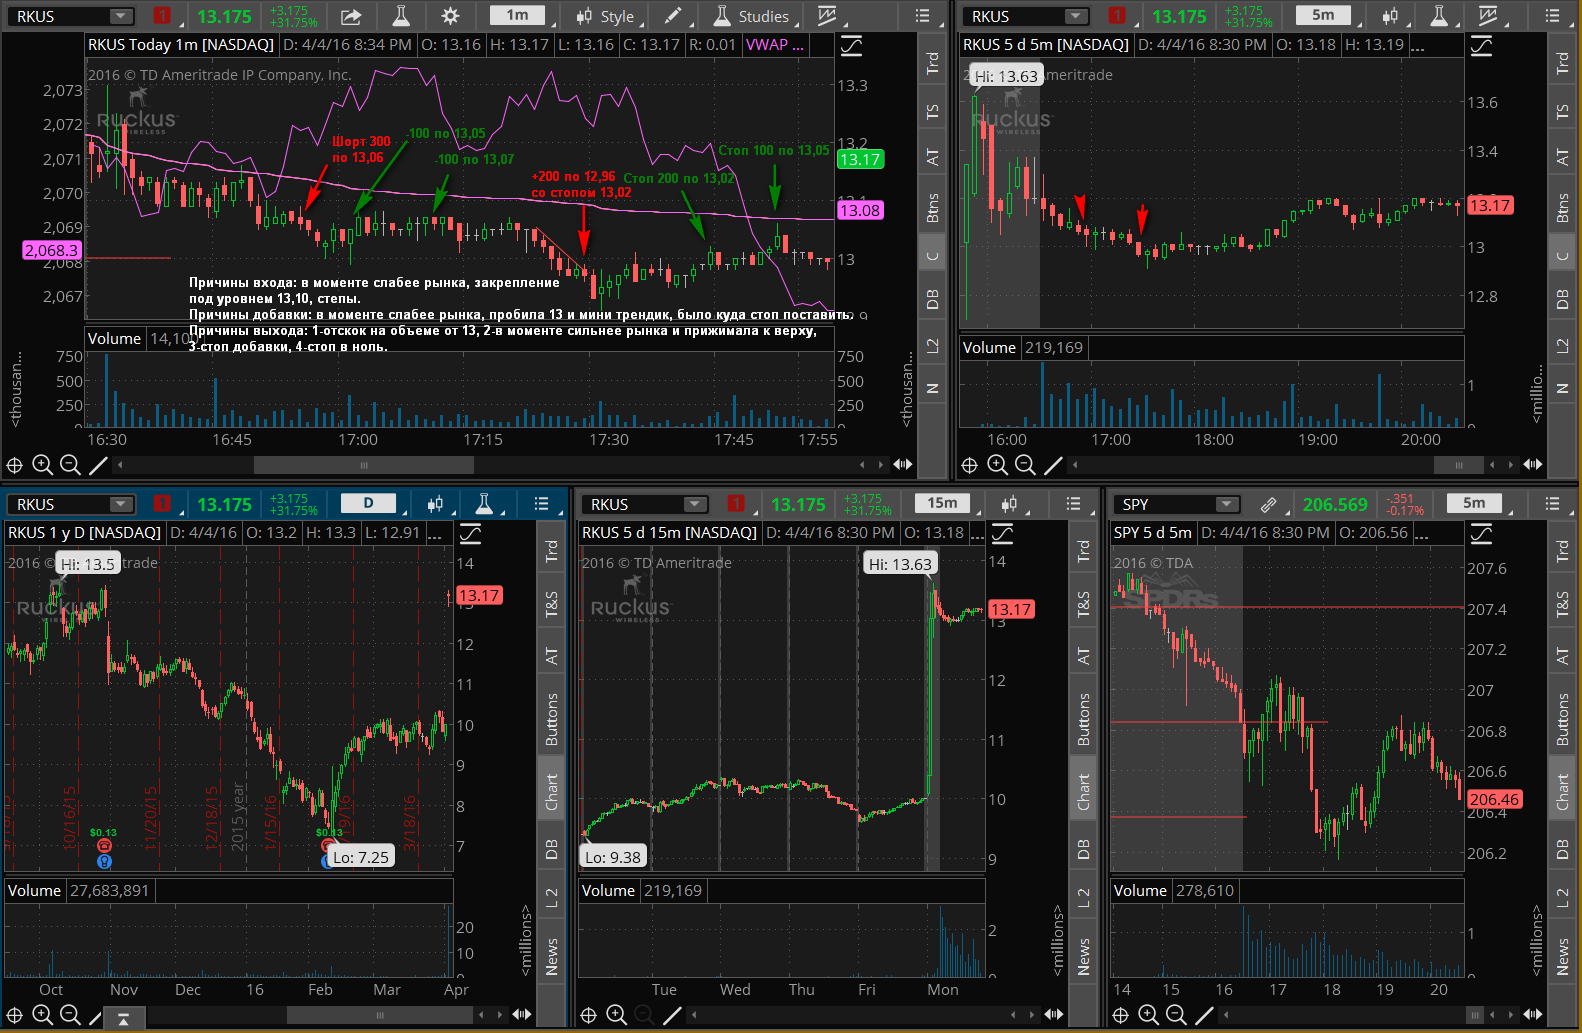Select the C tab on the top-right 5m chart sidebar

1562,255
